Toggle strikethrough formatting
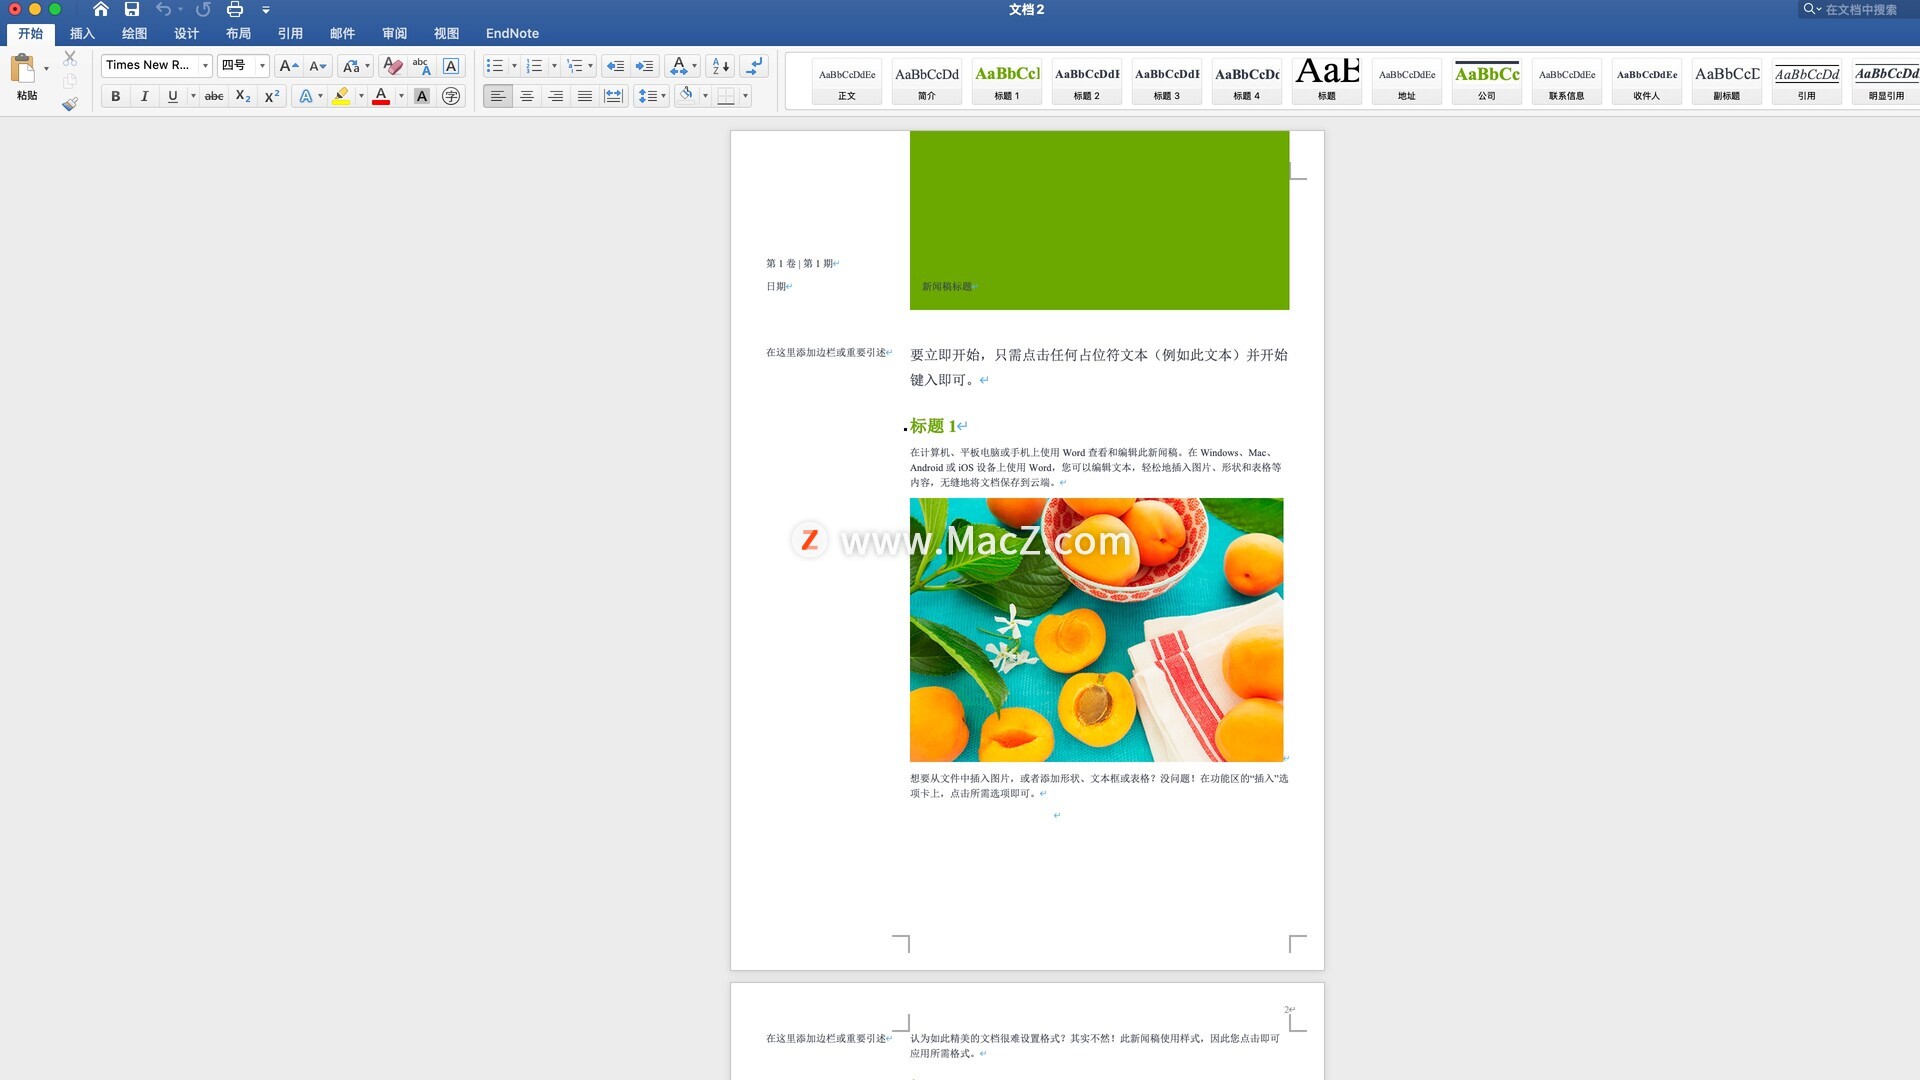This screenshot has height=1080, width=1920. (x=213, y=96)
